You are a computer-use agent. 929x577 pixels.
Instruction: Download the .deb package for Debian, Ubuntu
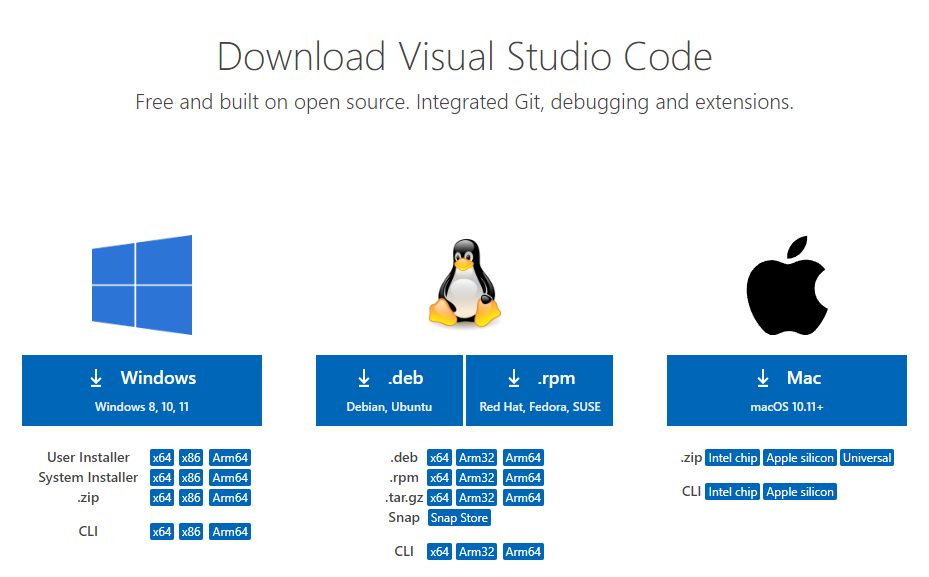tap(389, 390)
